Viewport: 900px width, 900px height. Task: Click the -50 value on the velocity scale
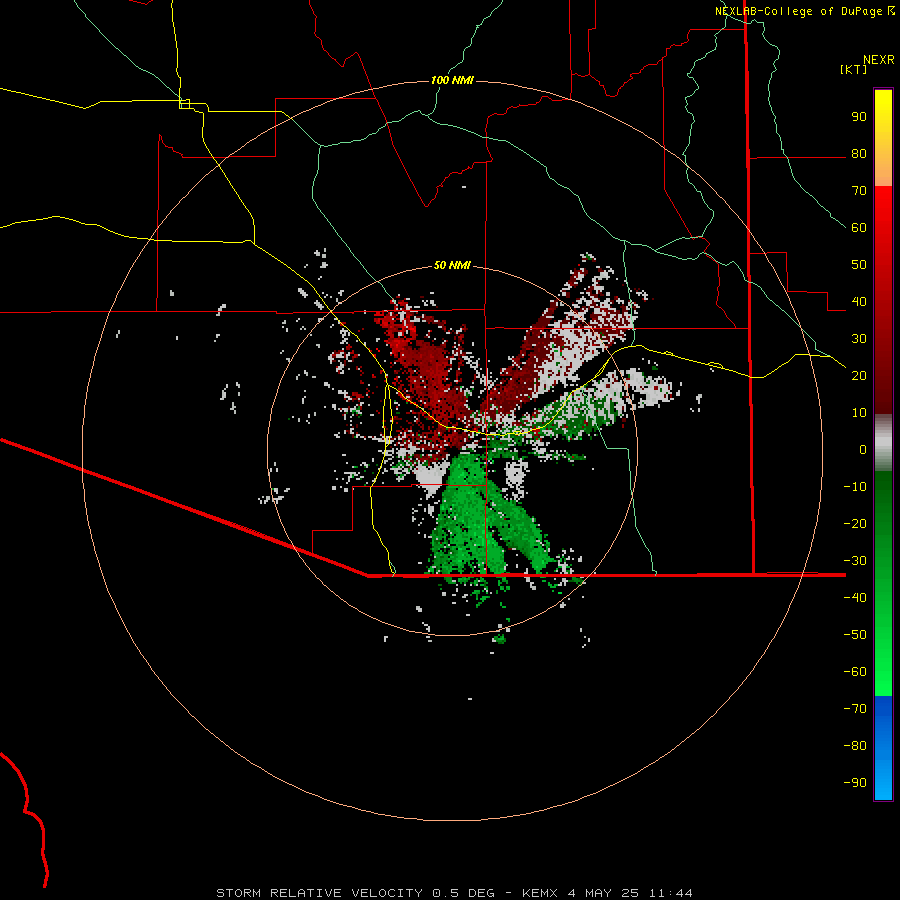tap(855, 634)
